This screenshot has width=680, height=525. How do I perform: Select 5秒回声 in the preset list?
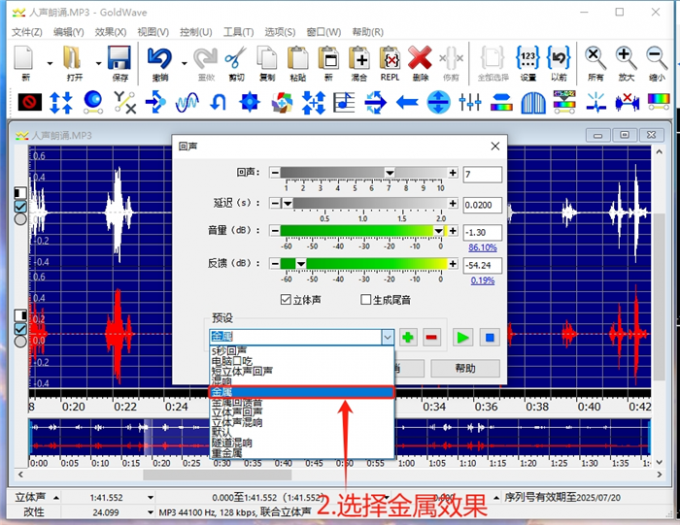point(302,350)
